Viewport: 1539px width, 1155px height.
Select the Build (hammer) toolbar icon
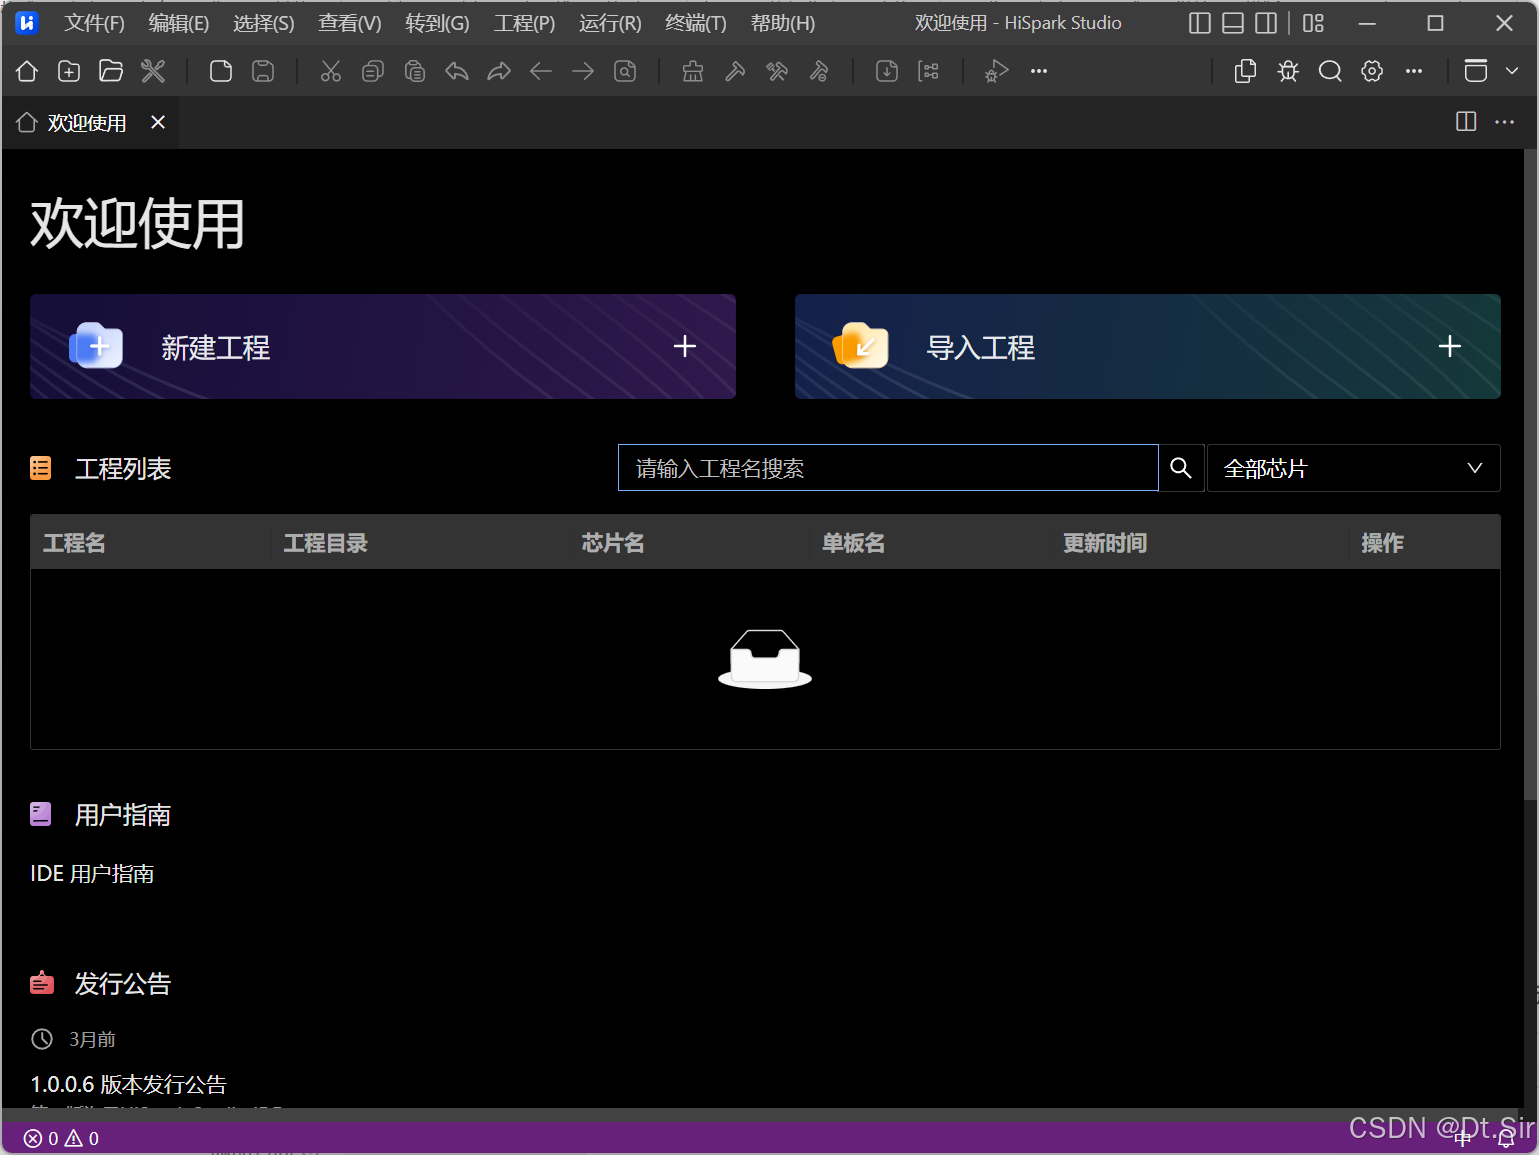(x=735, y=71)
